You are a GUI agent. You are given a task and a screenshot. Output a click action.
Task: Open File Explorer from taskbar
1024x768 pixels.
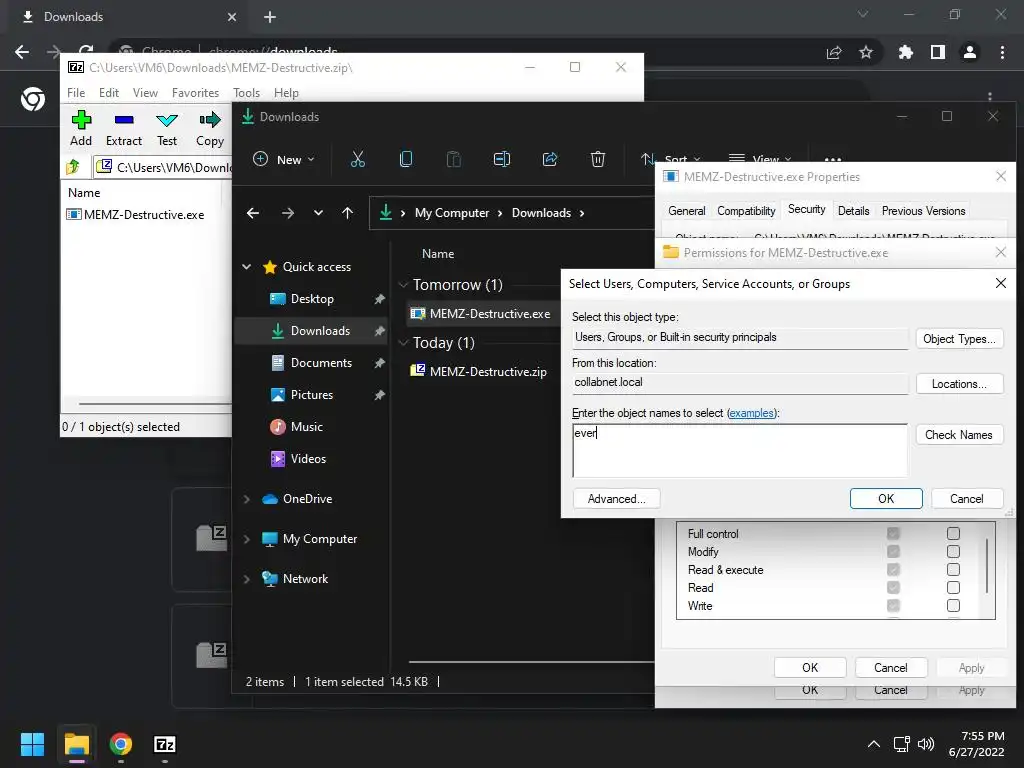76,744
